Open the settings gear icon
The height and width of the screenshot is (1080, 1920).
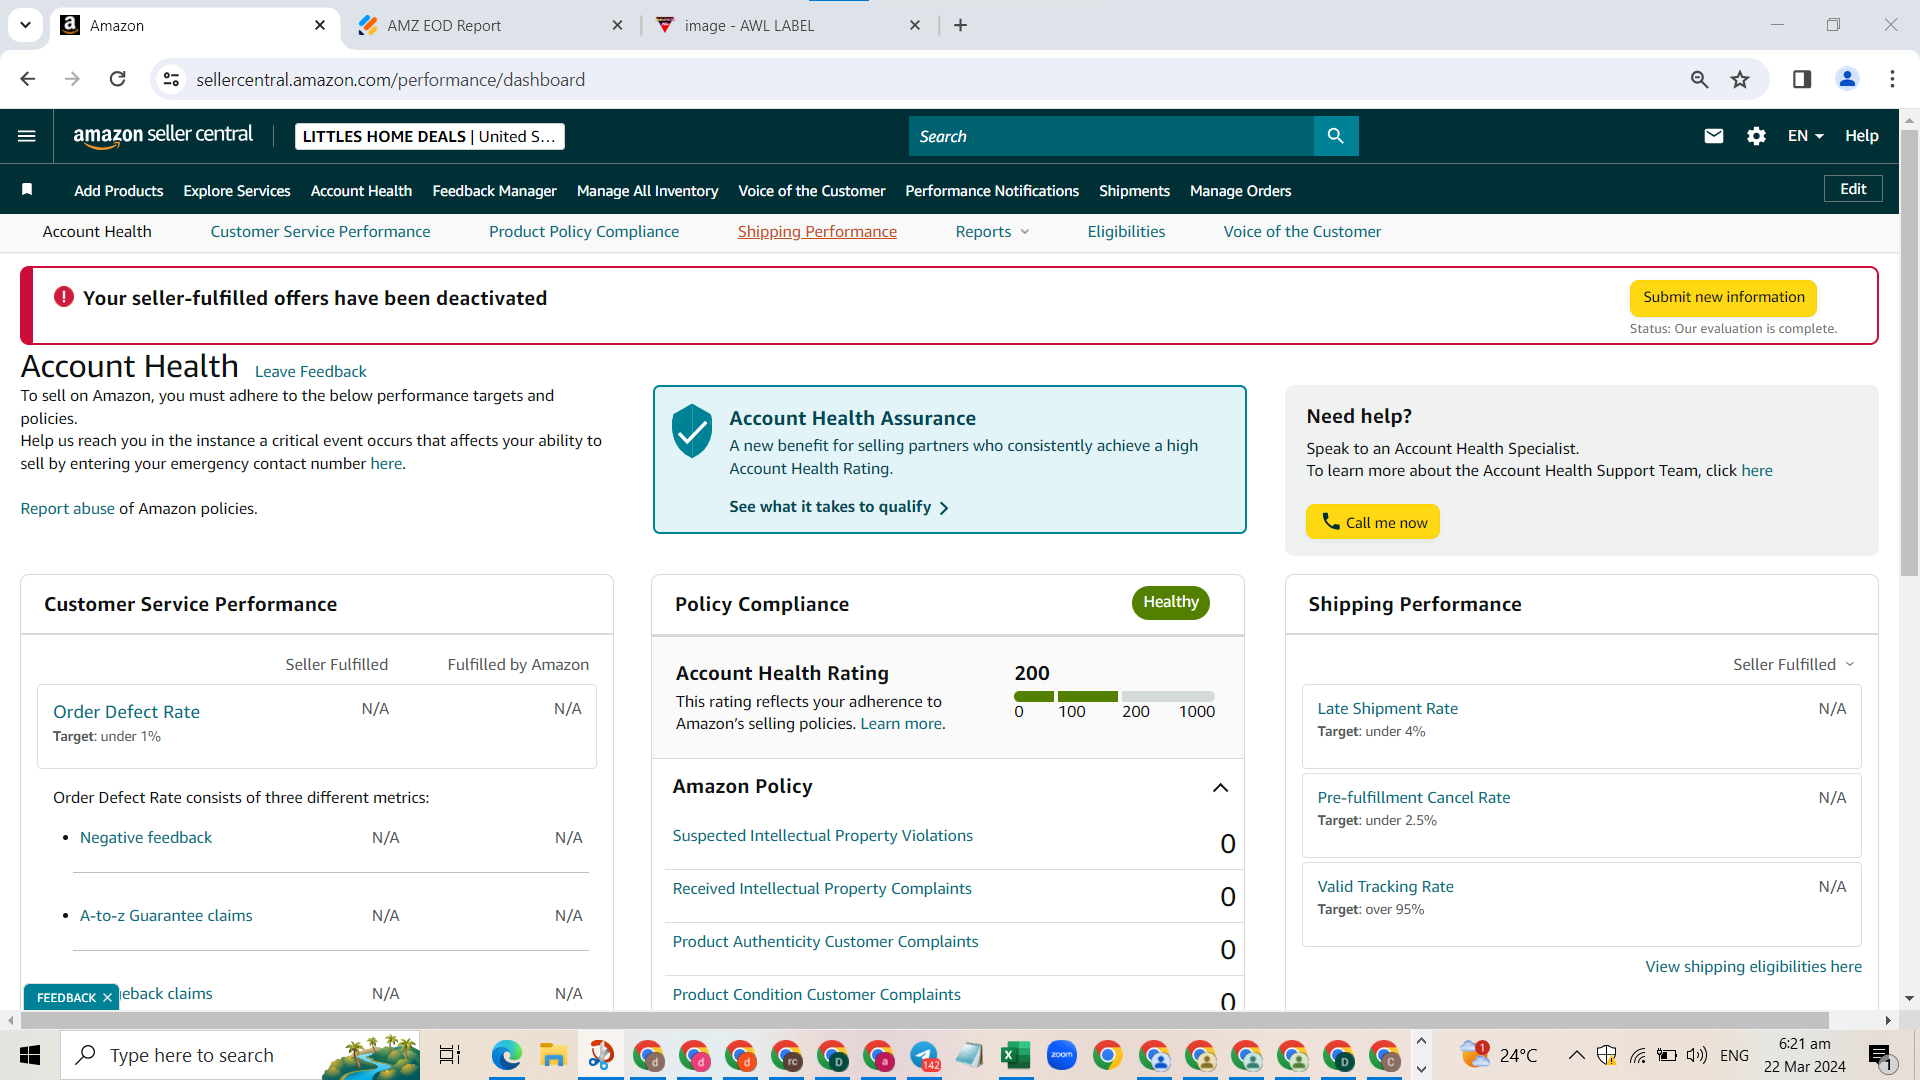click(1756, 136)
